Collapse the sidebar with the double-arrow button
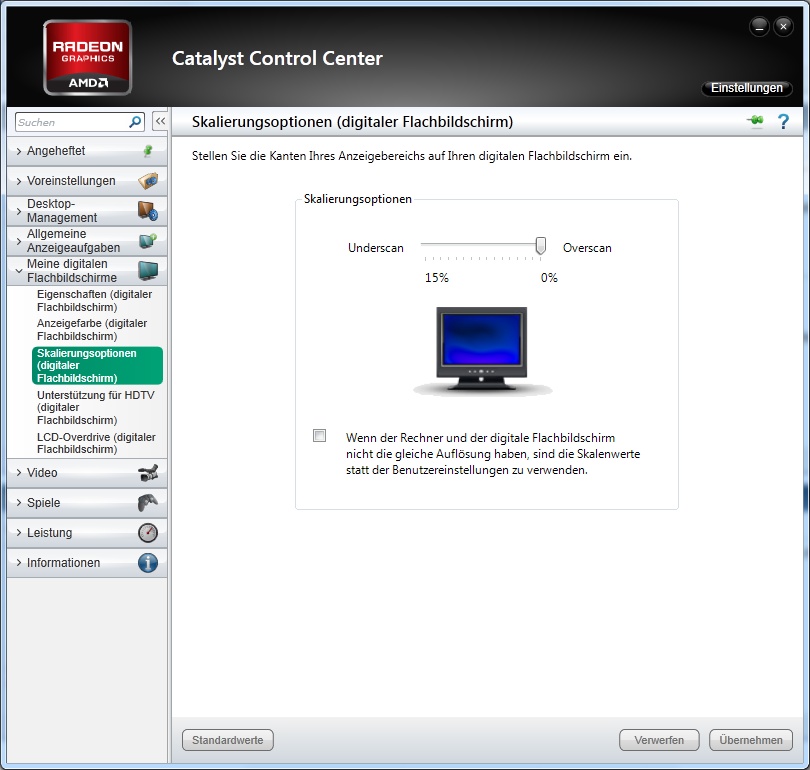 (160, 121)
